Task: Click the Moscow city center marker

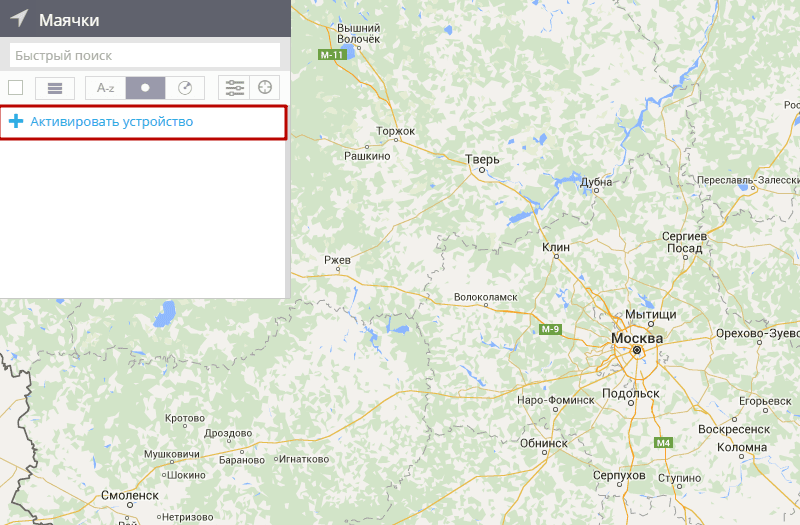Action: 637,350
